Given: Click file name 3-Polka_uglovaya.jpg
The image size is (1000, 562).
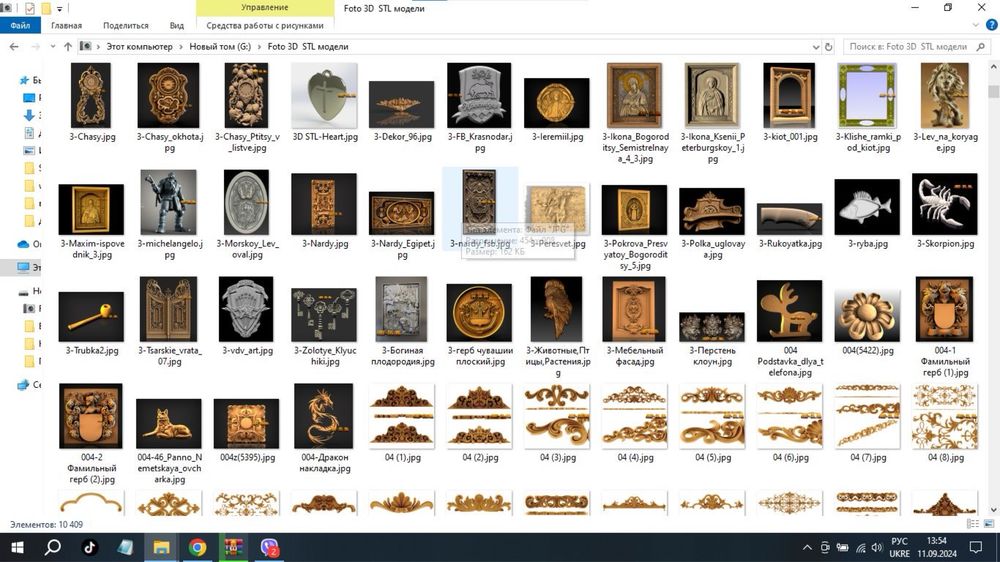Looking at the screenshot, I should pos(712,249).
